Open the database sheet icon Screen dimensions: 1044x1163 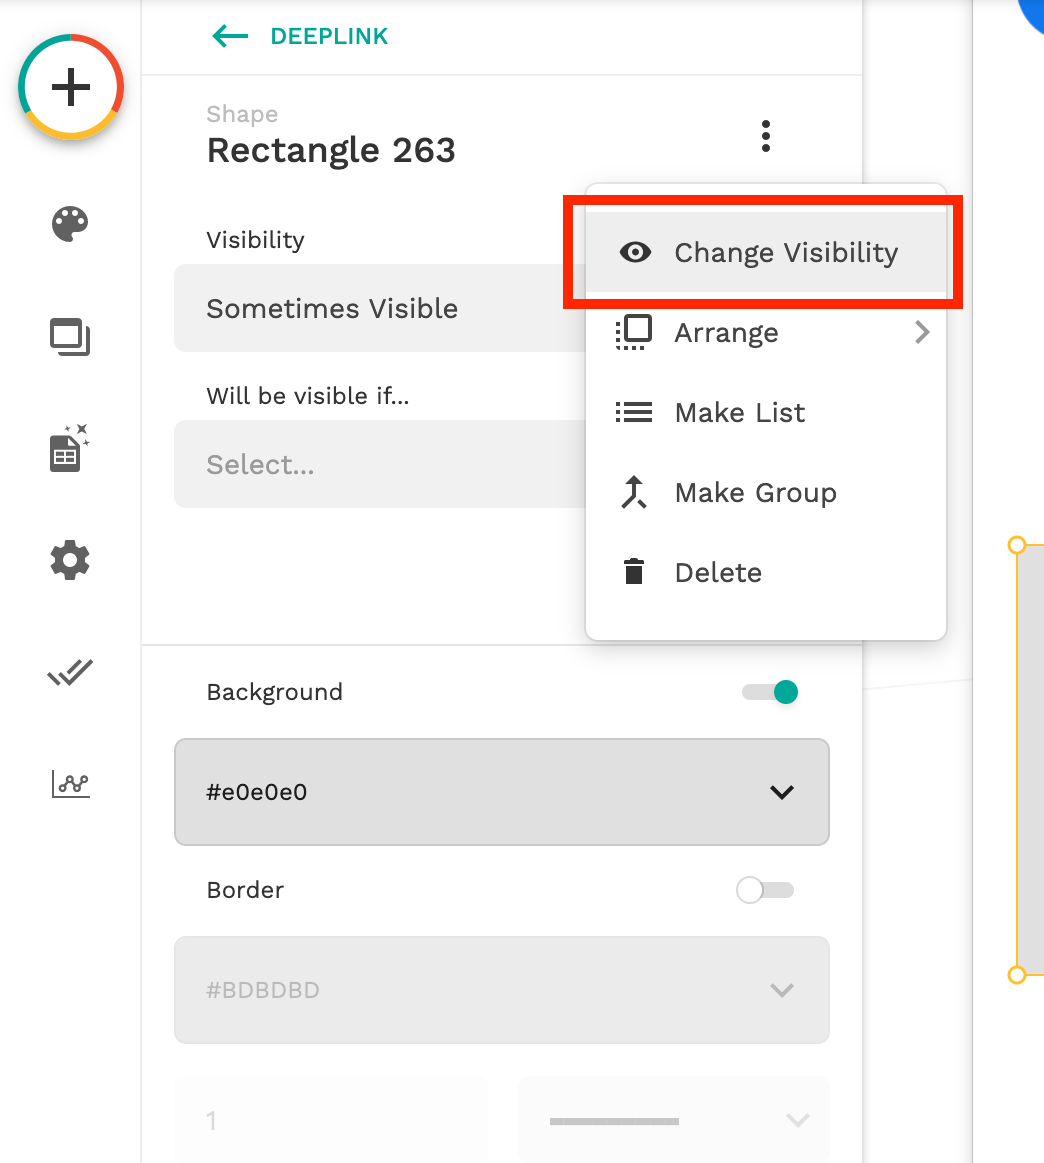click(x=70, y=449)
